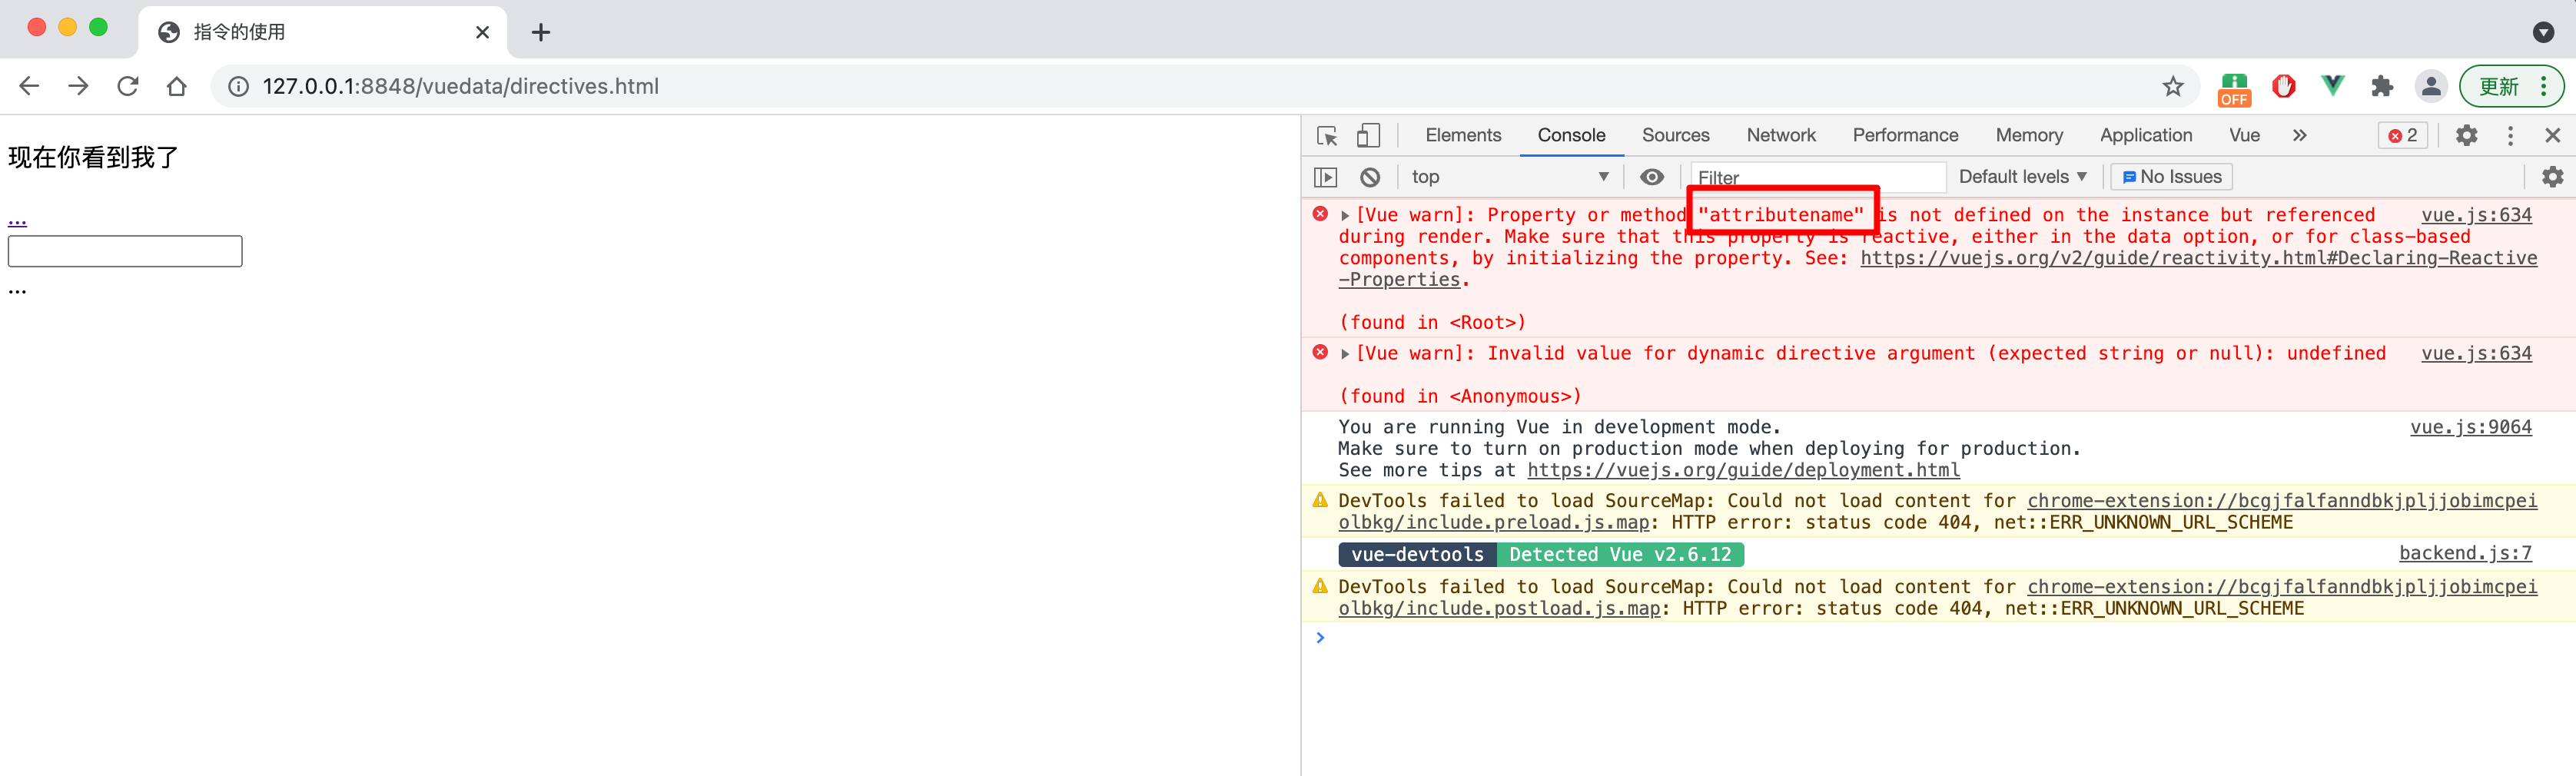
Task: Open the top JavaScript context dropdown
Action: (1509, 177)
